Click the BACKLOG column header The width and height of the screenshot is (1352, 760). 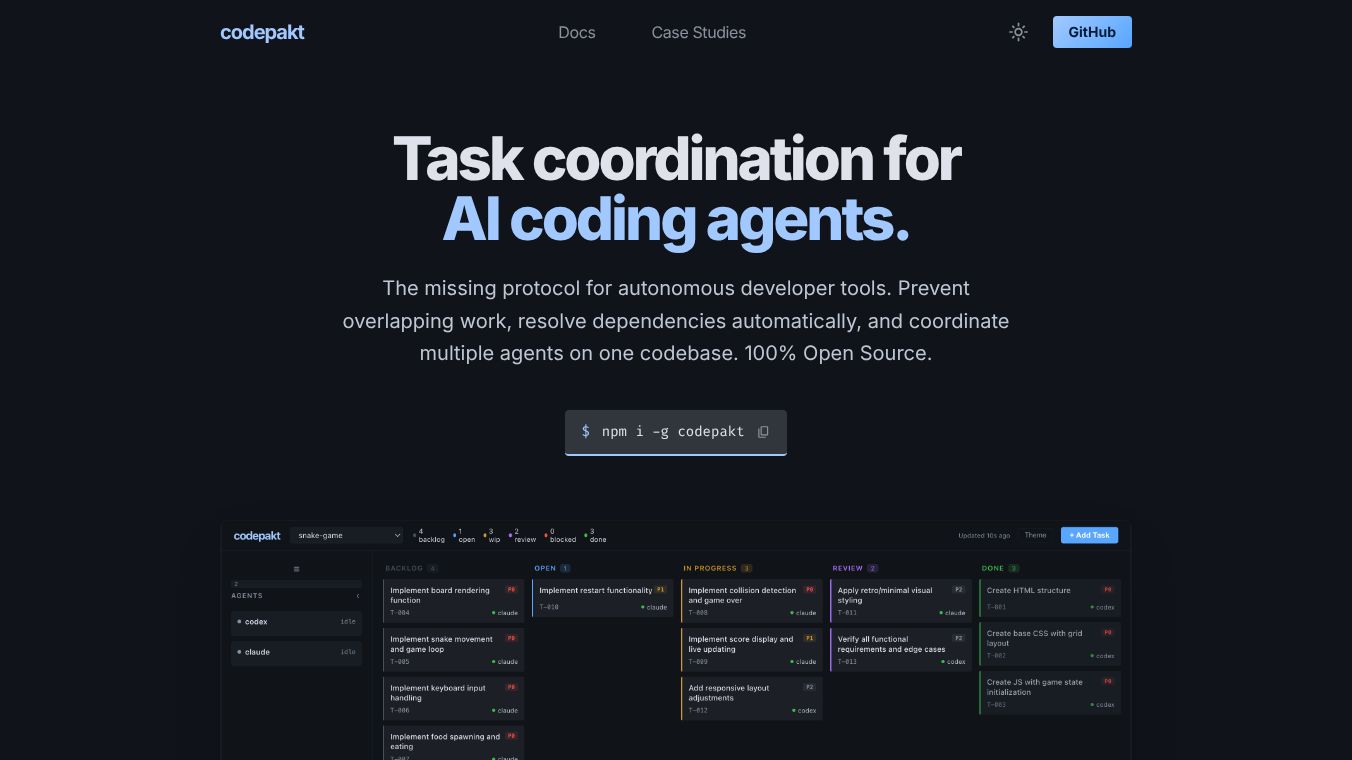click(x=411, y=568)
